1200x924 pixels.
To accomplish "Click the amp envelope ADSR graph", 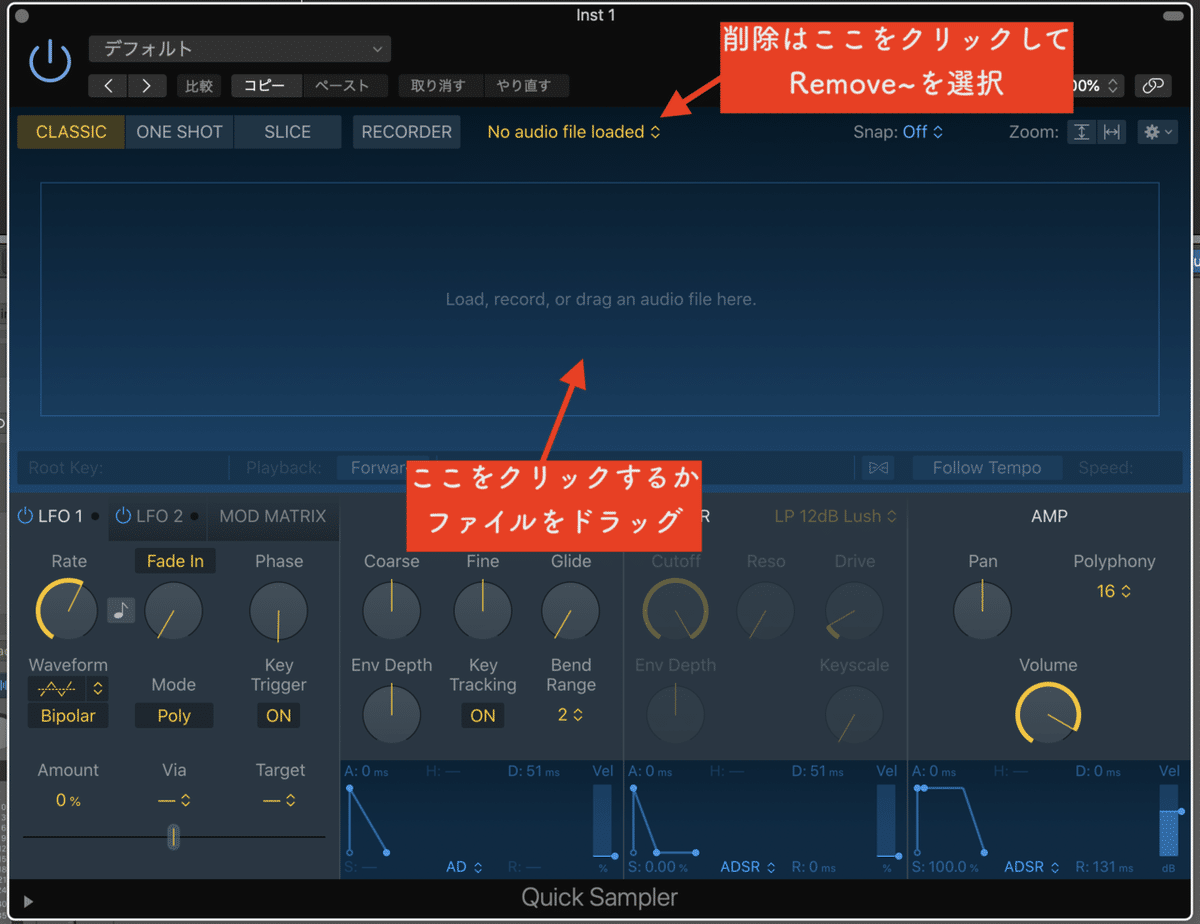I will (x=952, y=820).
